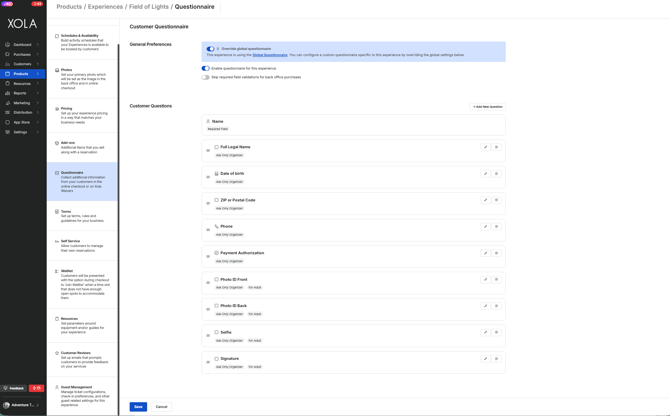Viewport: 670px width, 416px height.
Task: Open the Pricing section
Action: (x=66, y=108)
